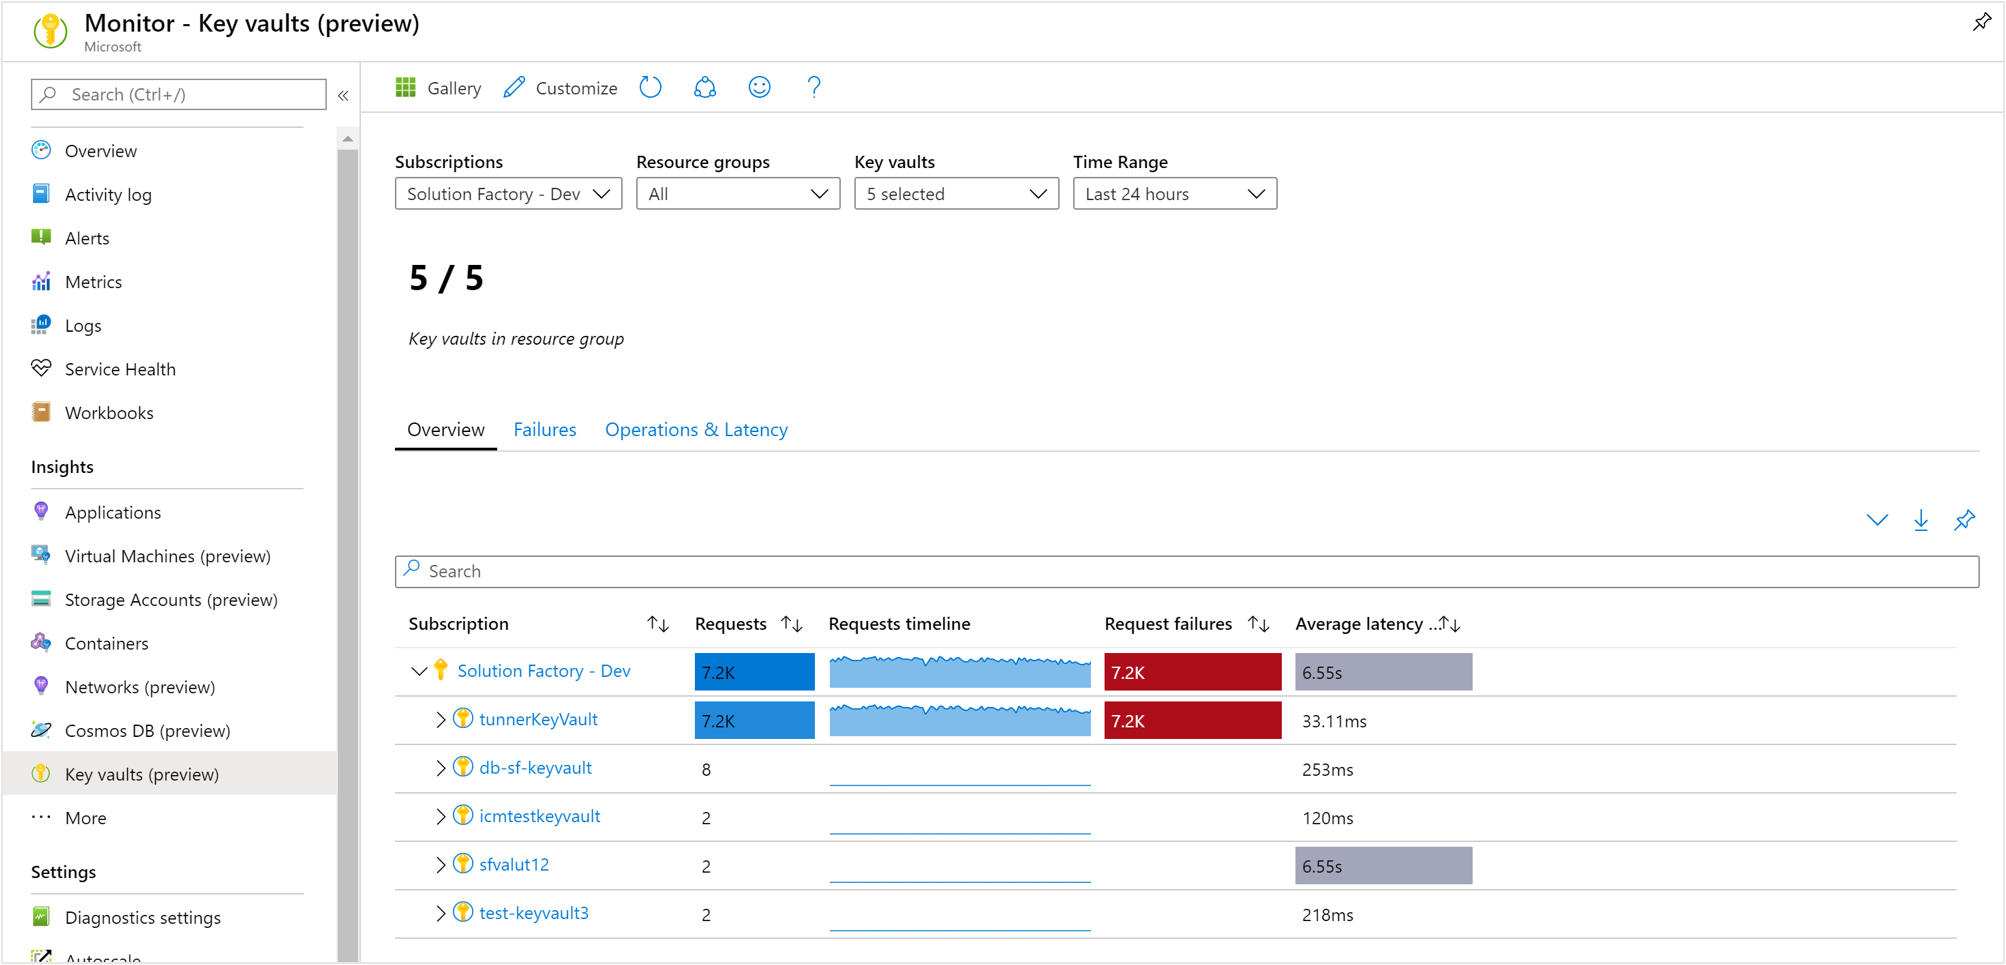Toggle sorting on the Requests column

tap(793, 623)
